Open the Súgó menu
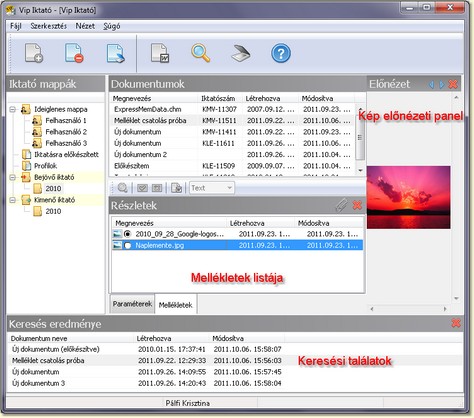This screenshot has height=418, width=474. pyautogui.click(x=112, y=26)
